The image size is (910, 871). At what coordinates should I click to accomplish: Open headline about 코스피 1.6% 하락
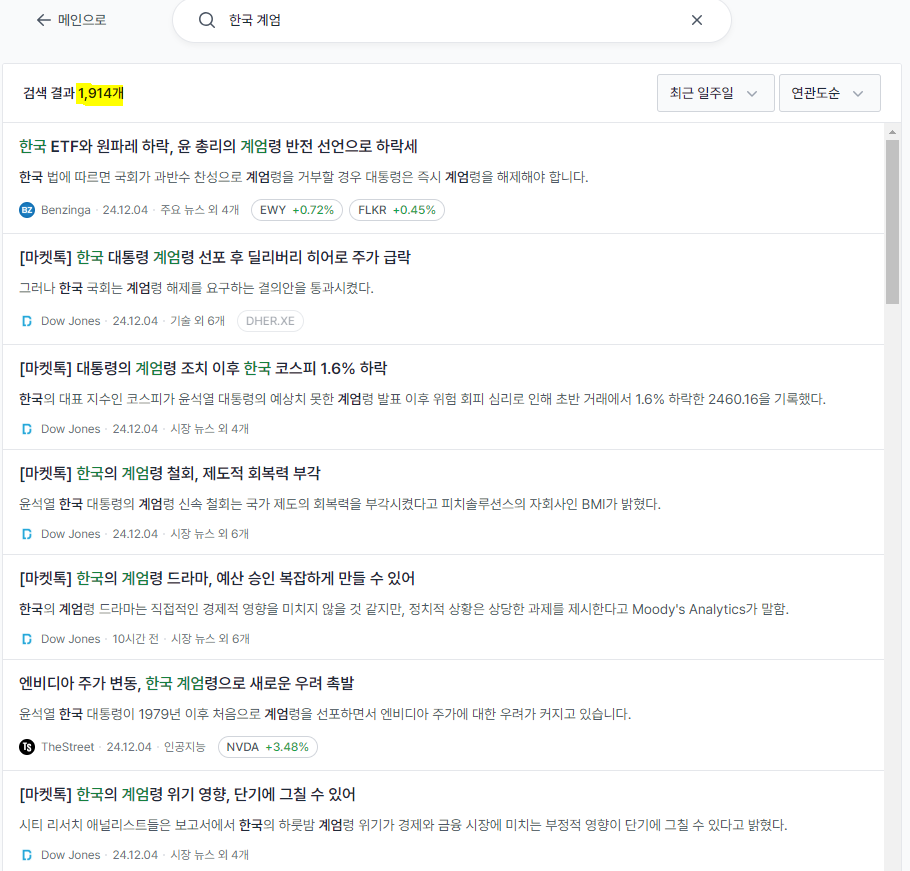click(203, 367)
